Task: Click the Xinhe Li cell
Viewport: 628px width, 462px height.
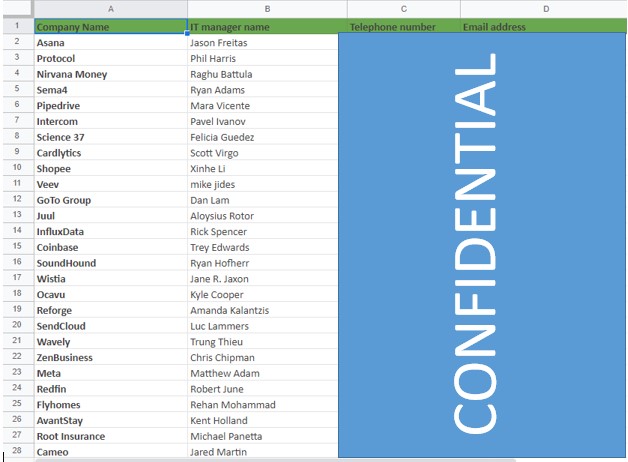Action: pos(263,169)
